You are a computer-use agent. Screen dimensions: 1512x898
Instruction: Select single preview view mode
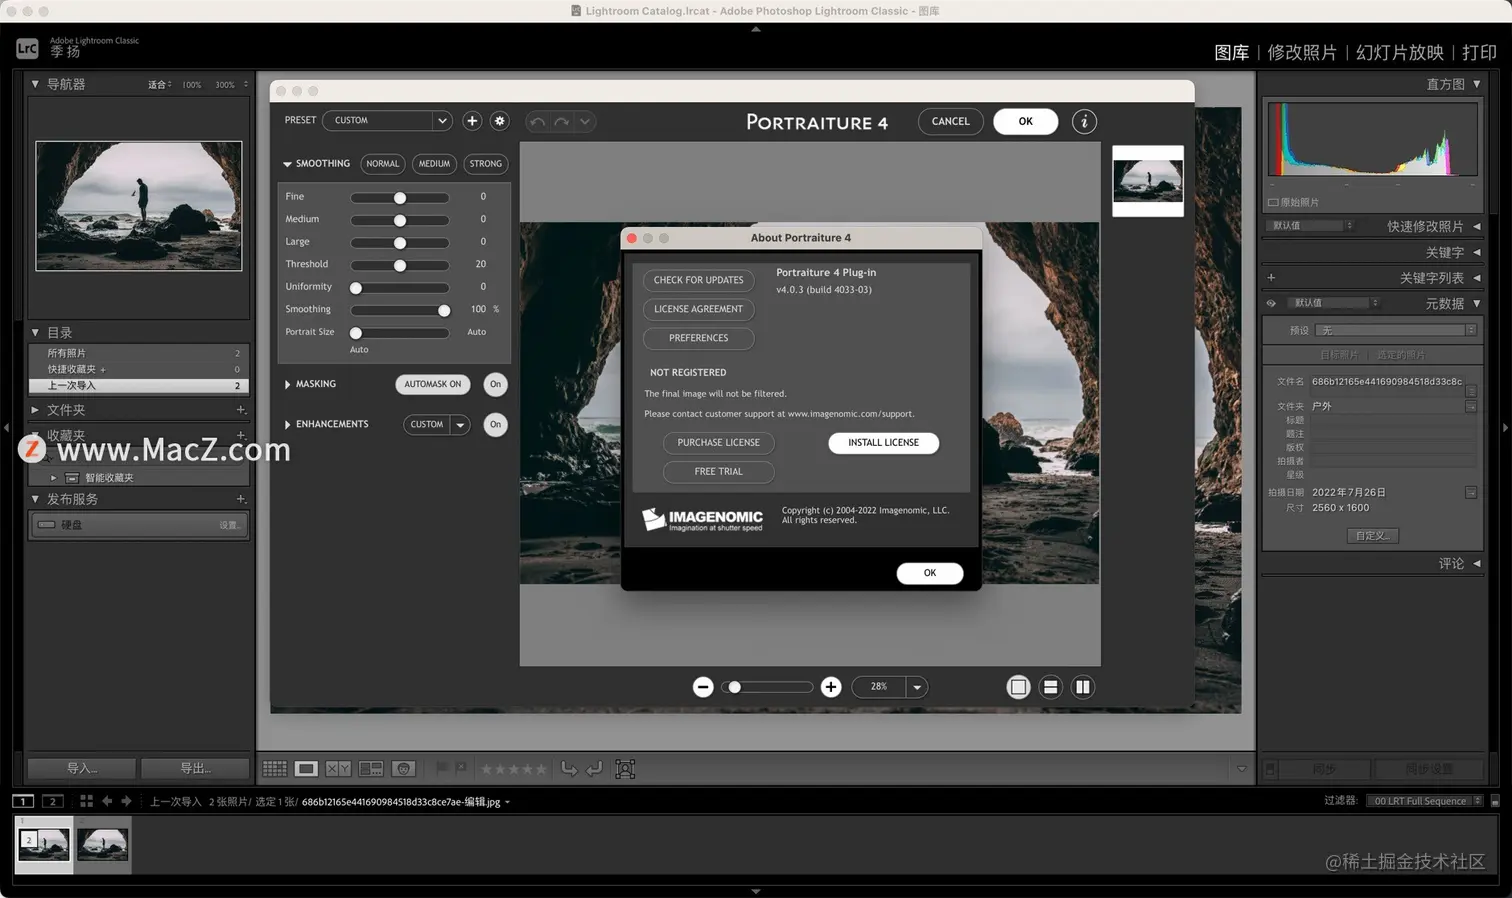pyautogui.click(x=1018, y=687)
